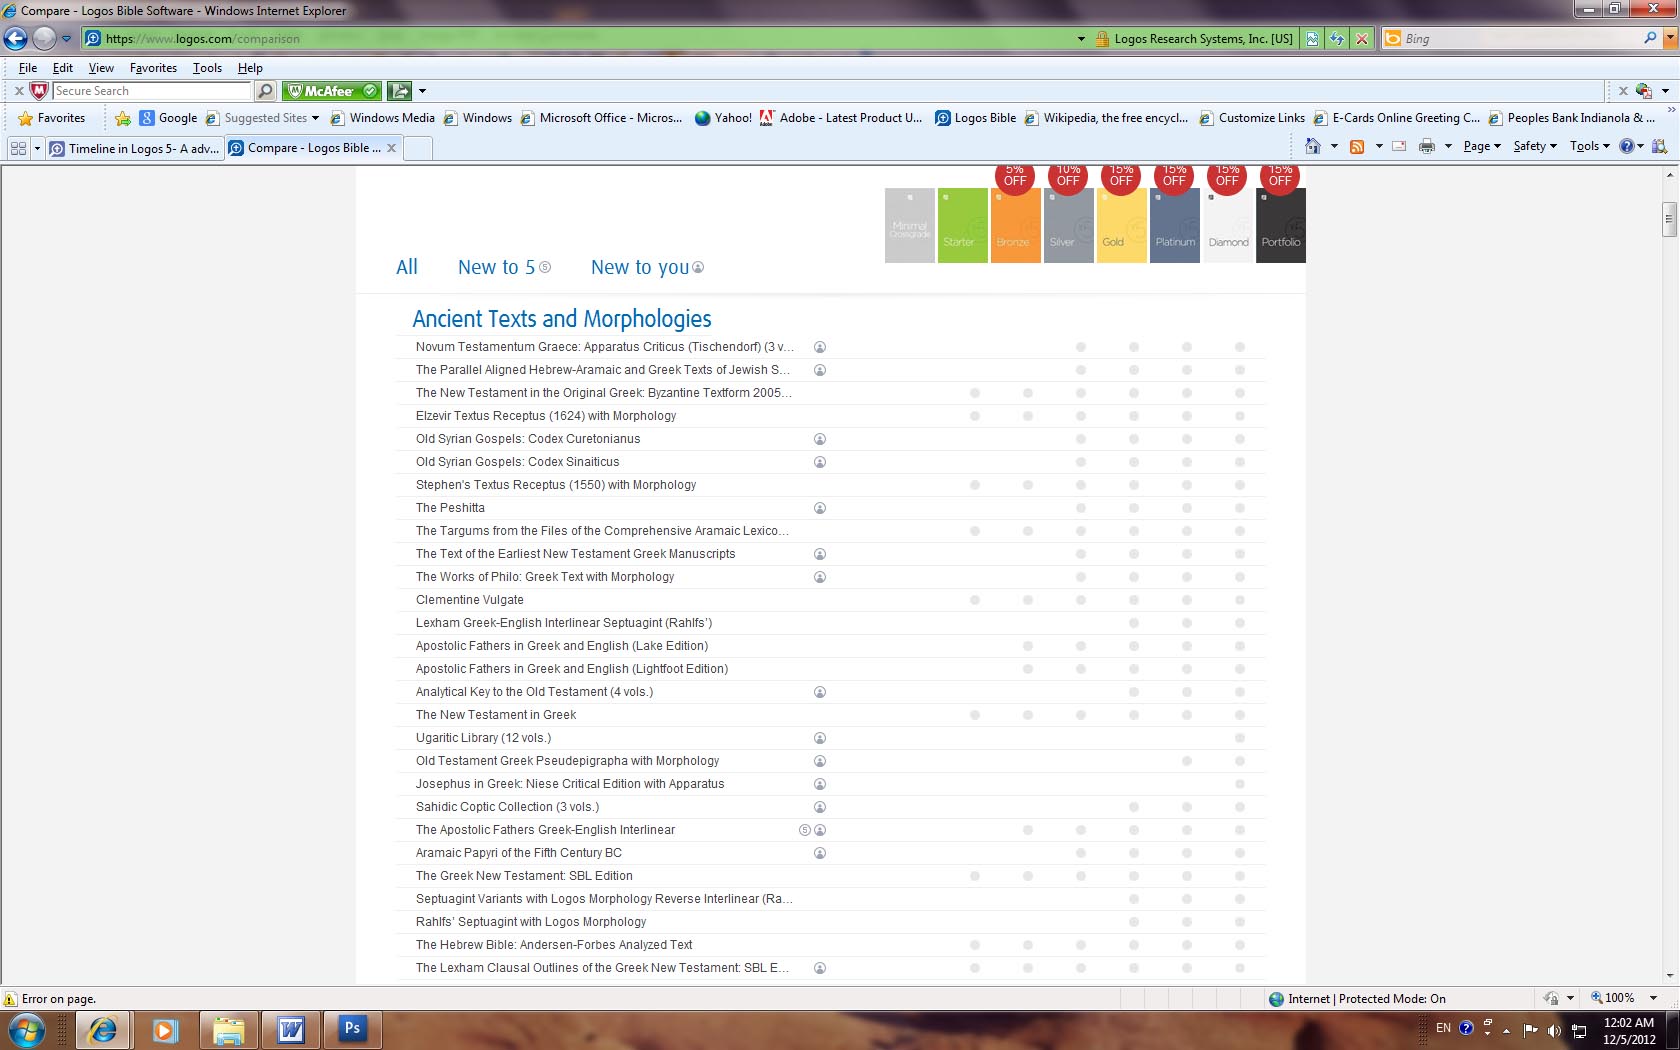Open Quick Tabs grid icon
Image resolution: width=1680 pixels, height=1050 pixels.
pyautogui.click(x=18, y=148)
